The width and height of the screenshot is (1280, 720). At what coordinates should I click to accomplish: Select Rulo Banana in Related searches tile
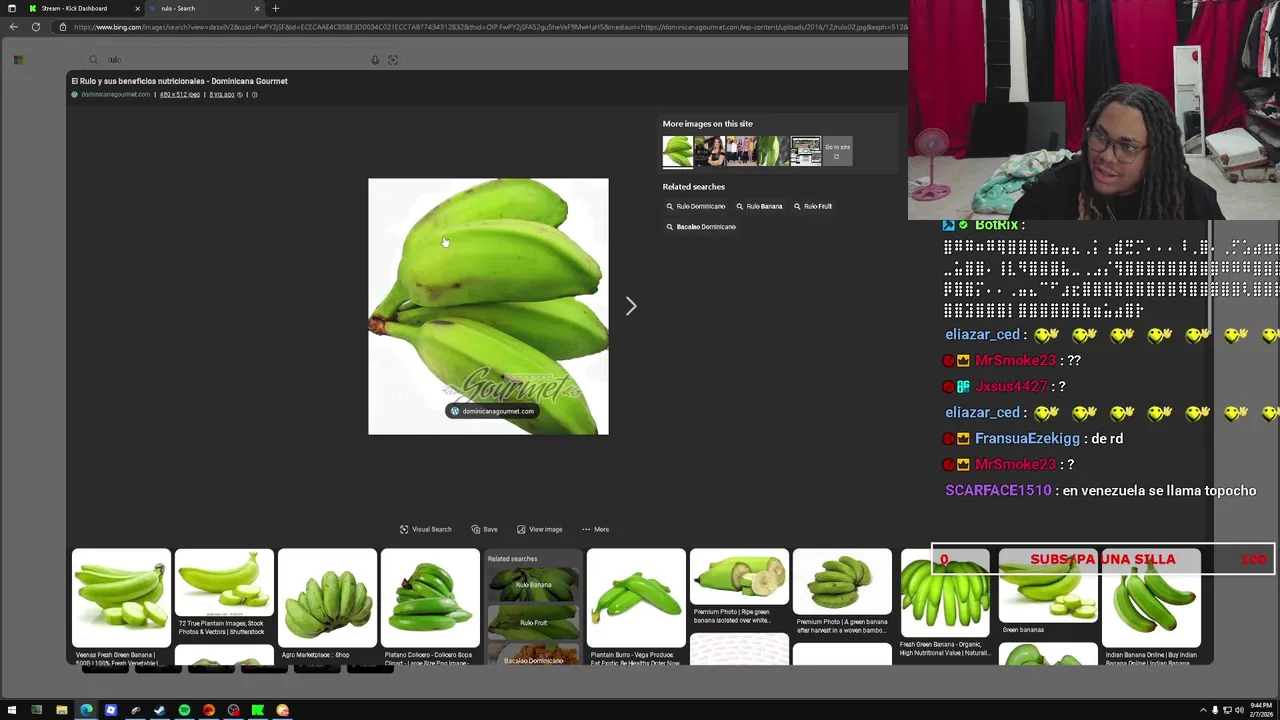tap(533, 585)
